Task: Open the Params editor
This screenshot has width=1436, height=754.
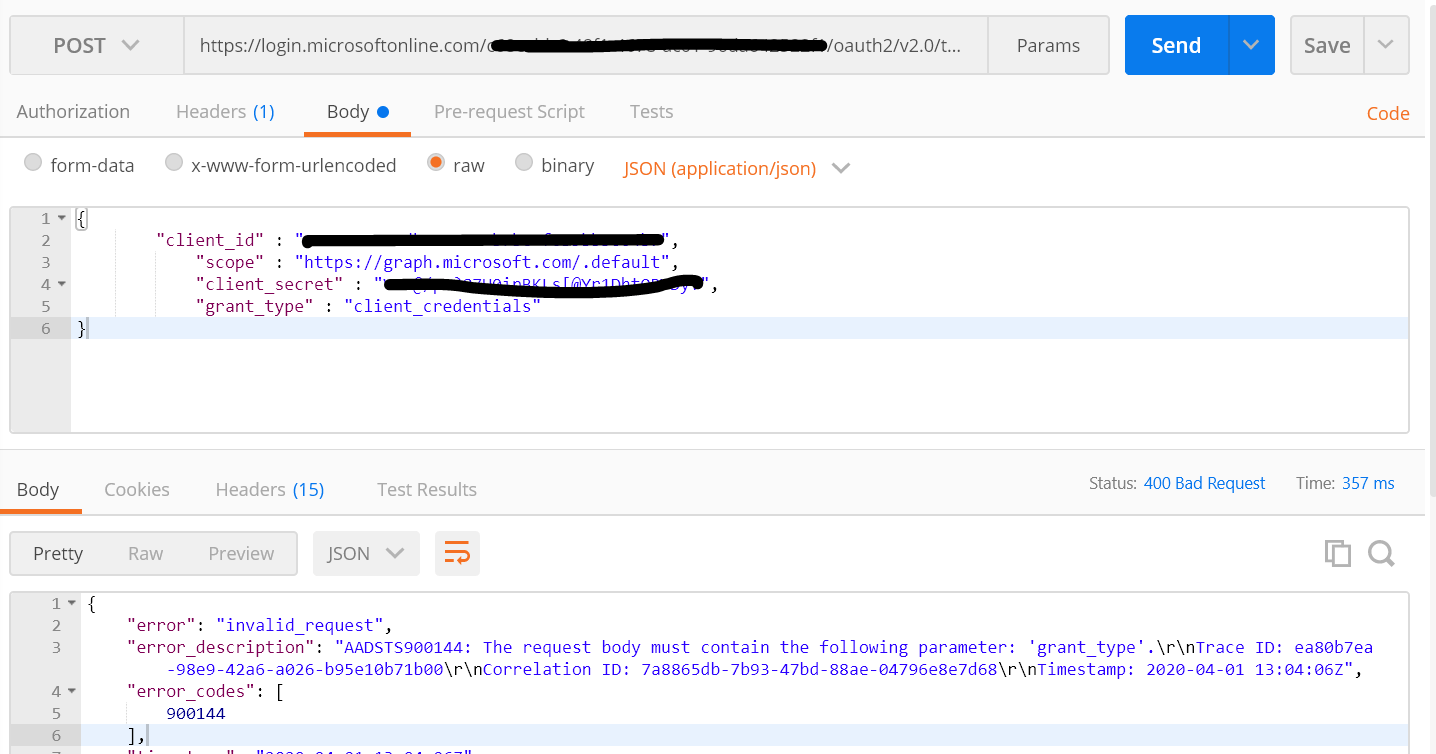Action: click(1048, 45)
